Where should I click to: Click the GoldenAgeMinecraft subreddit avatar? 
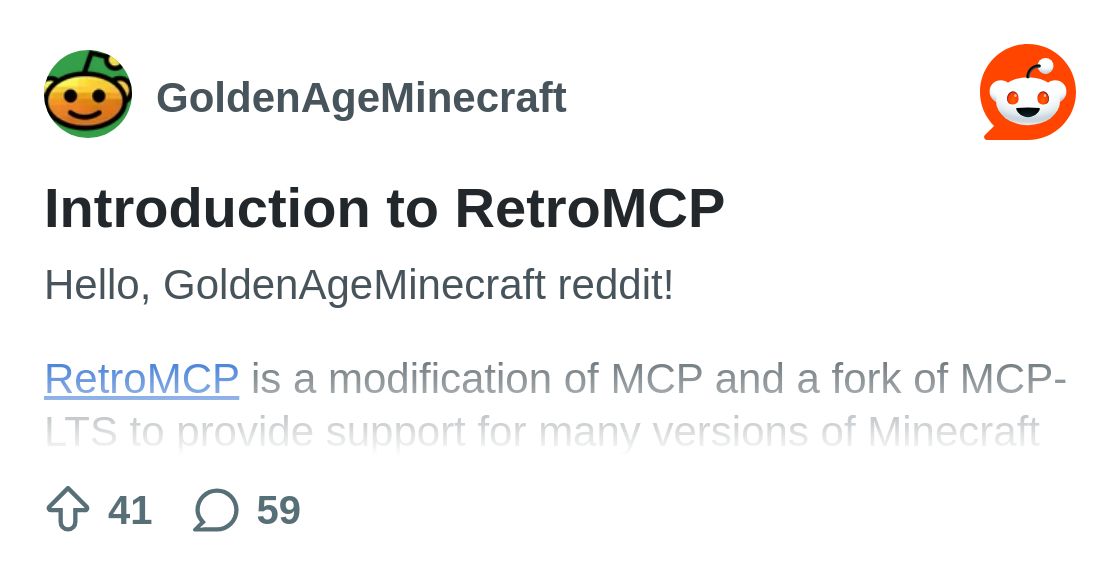pyautogui.click(x=88, y=94)
